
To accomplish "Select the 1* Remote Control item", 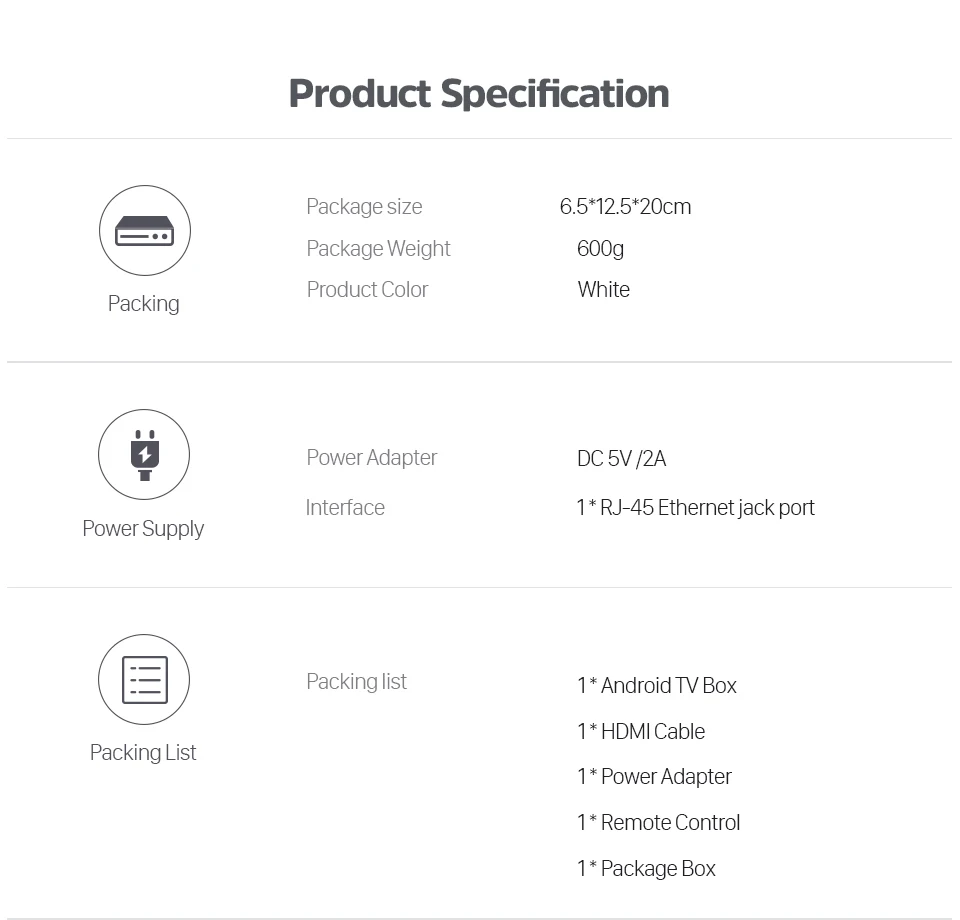I will (x=658, y=822).
